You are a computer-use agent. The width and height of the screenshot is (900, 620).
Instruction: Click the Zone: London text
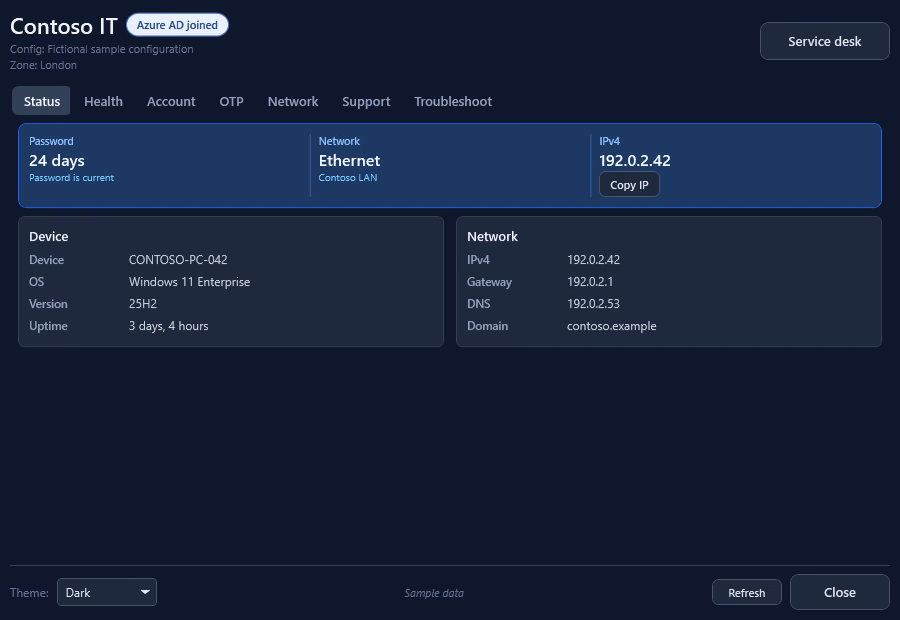(x=43, y=65)
